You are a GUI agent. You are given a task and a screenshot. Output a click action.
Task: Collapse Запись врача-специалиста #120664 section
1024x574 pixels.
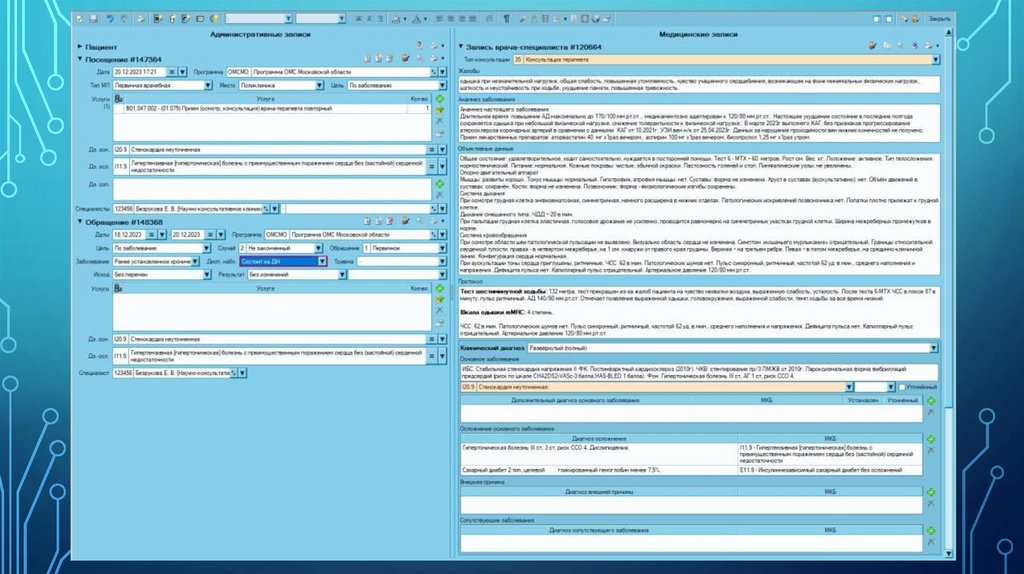[x=461, y=47]
